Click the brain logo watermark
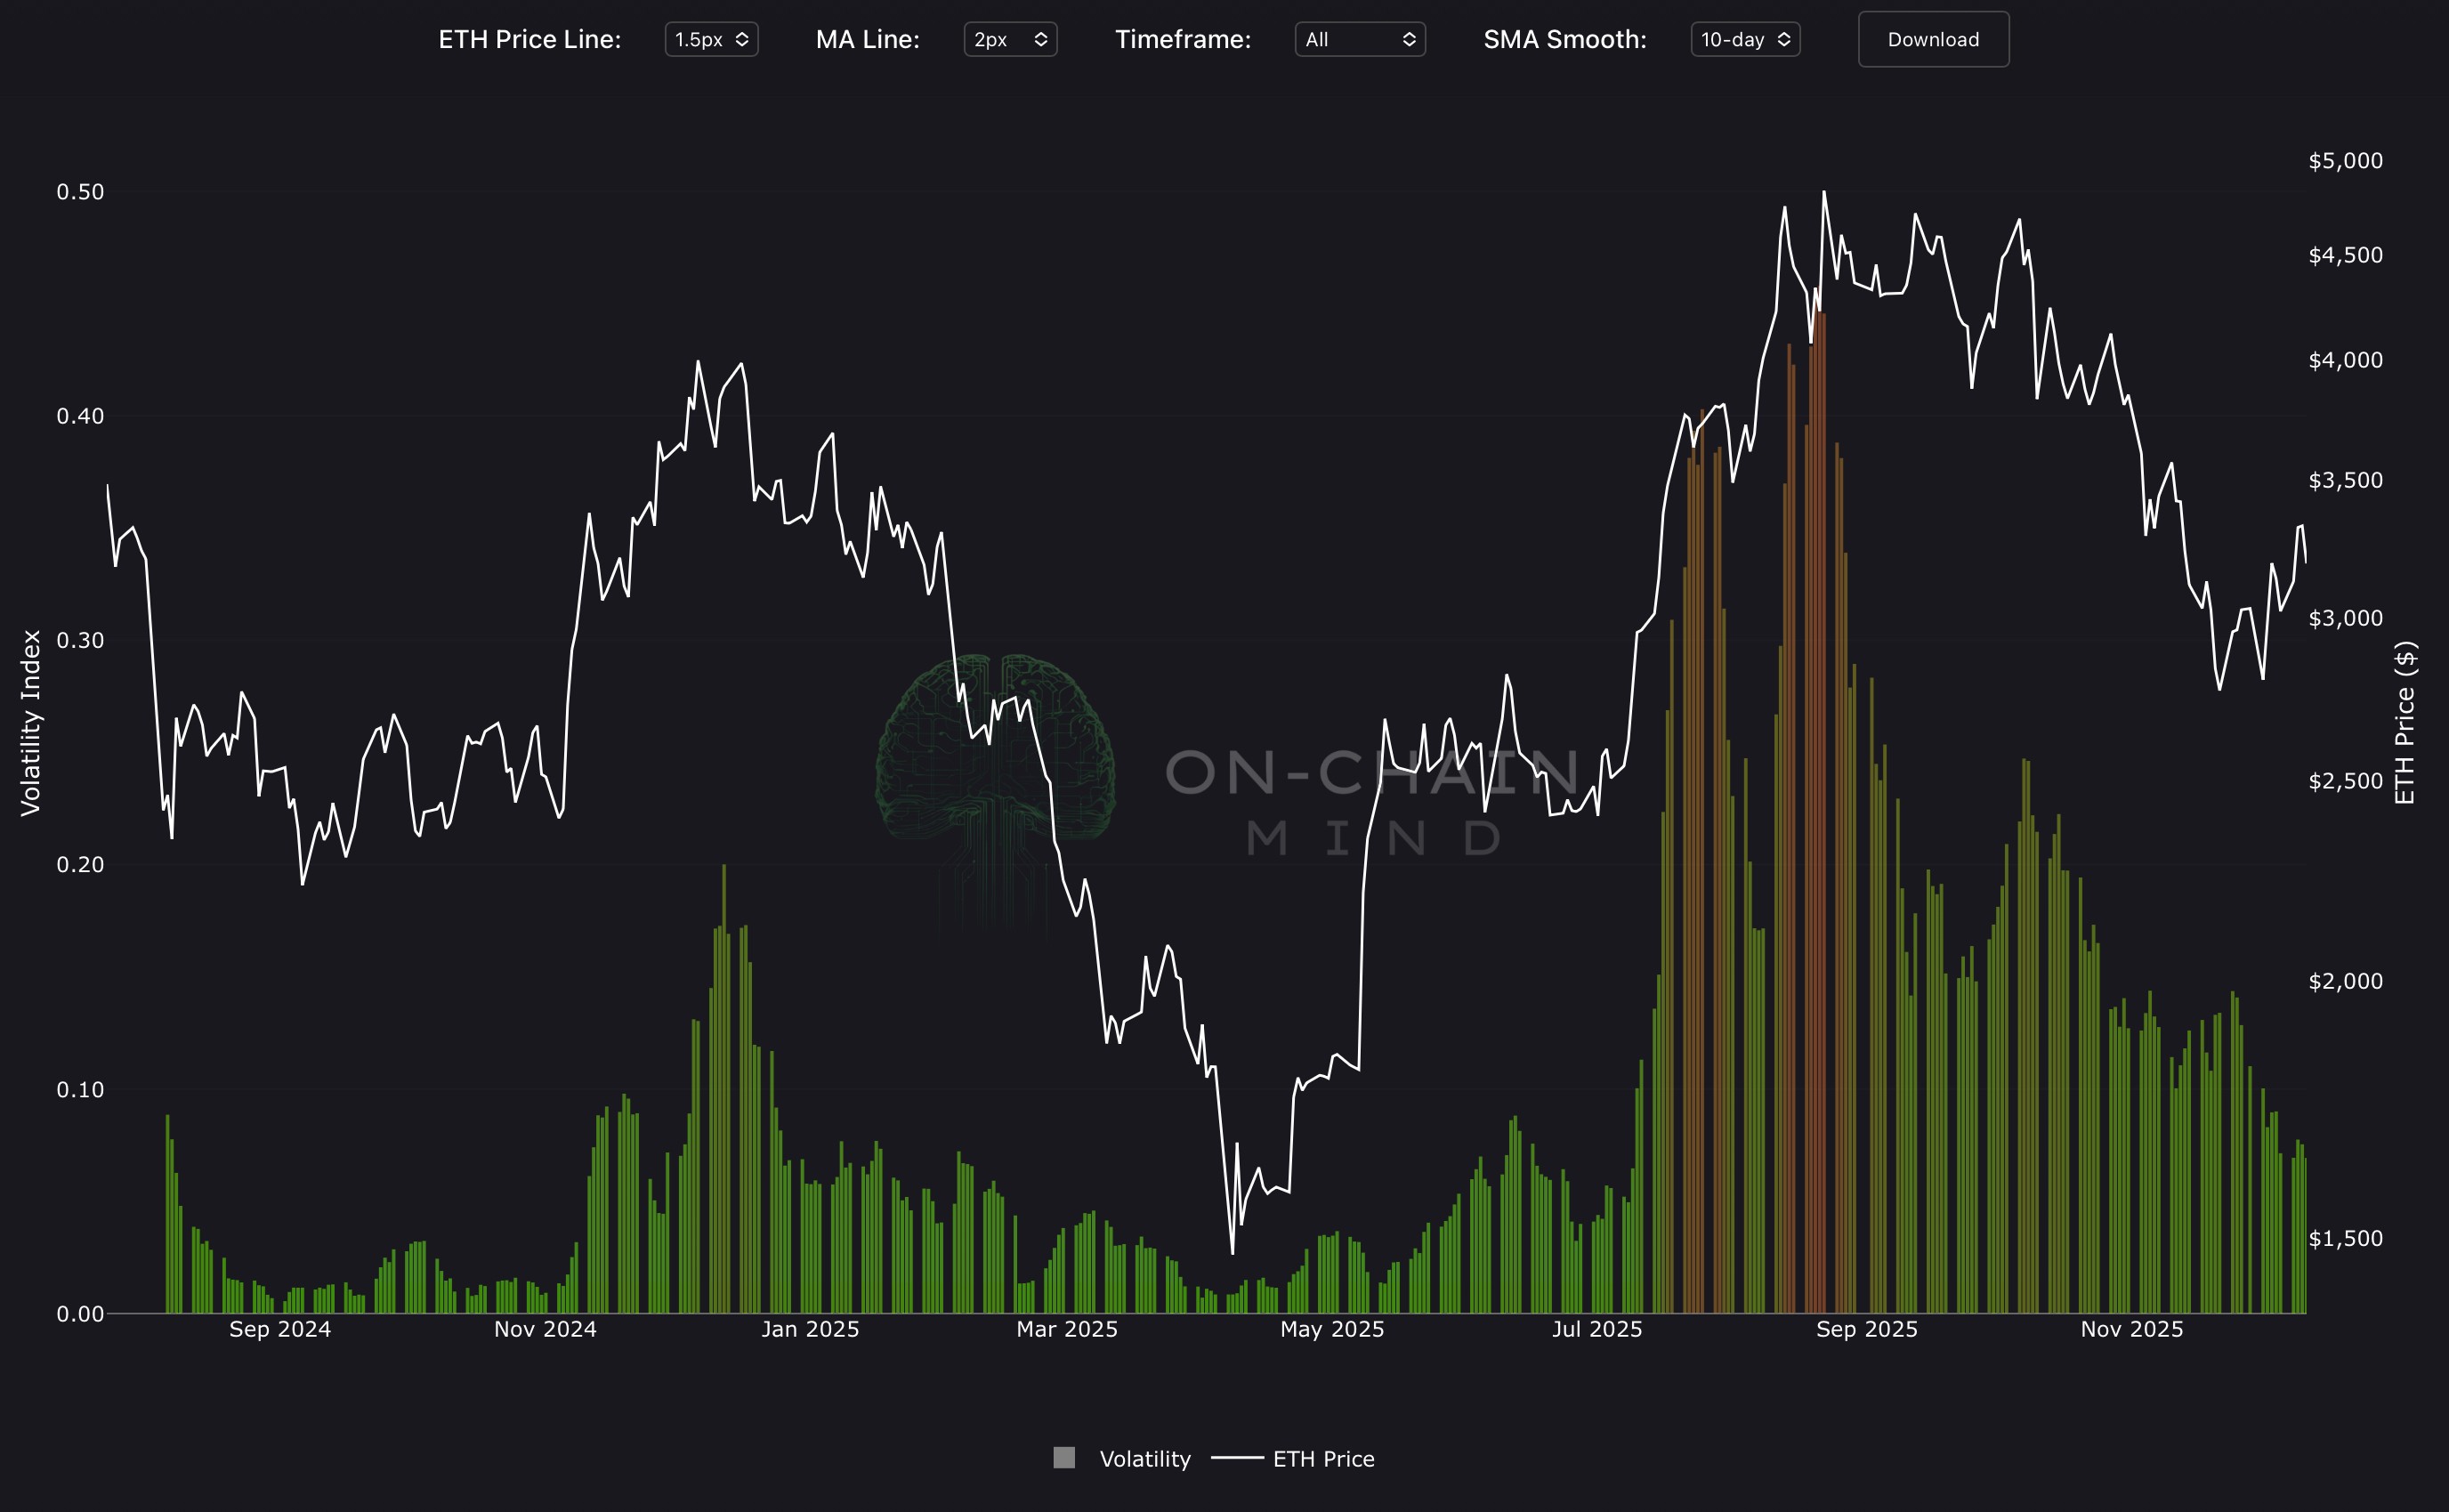The height and width of the screenshot is (1512, 2449). coord(995,760)
